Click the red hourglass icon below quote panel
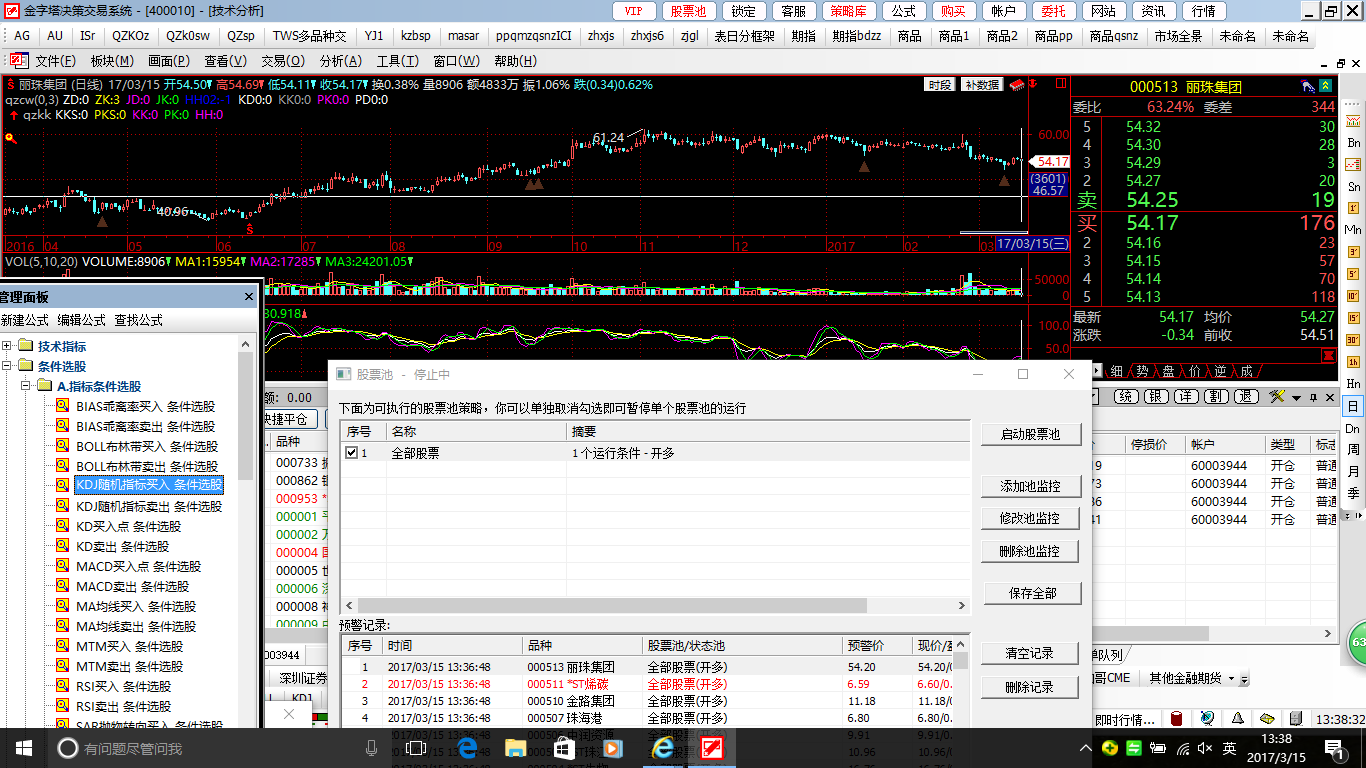This screenshot has height=768, width=1366. coord(1329,355)
